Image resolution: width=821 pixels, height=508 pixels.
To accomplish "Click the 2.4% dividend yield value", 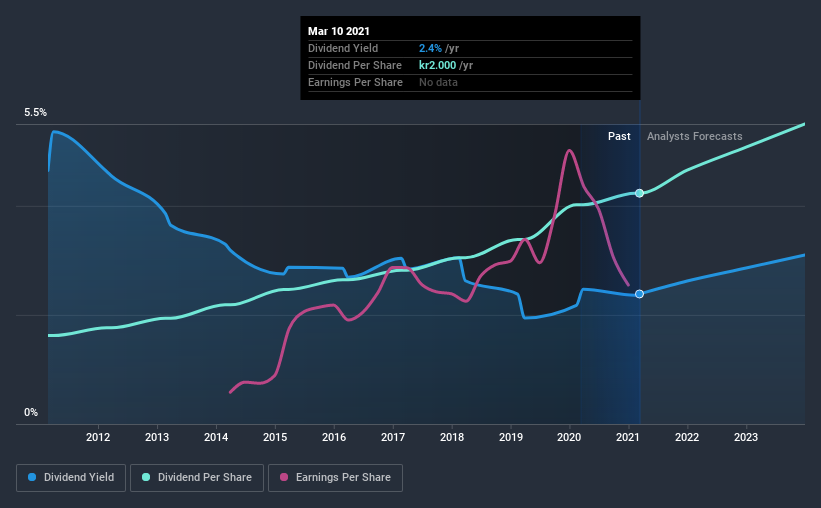I will pyautogui.click(x=430, y=48).
